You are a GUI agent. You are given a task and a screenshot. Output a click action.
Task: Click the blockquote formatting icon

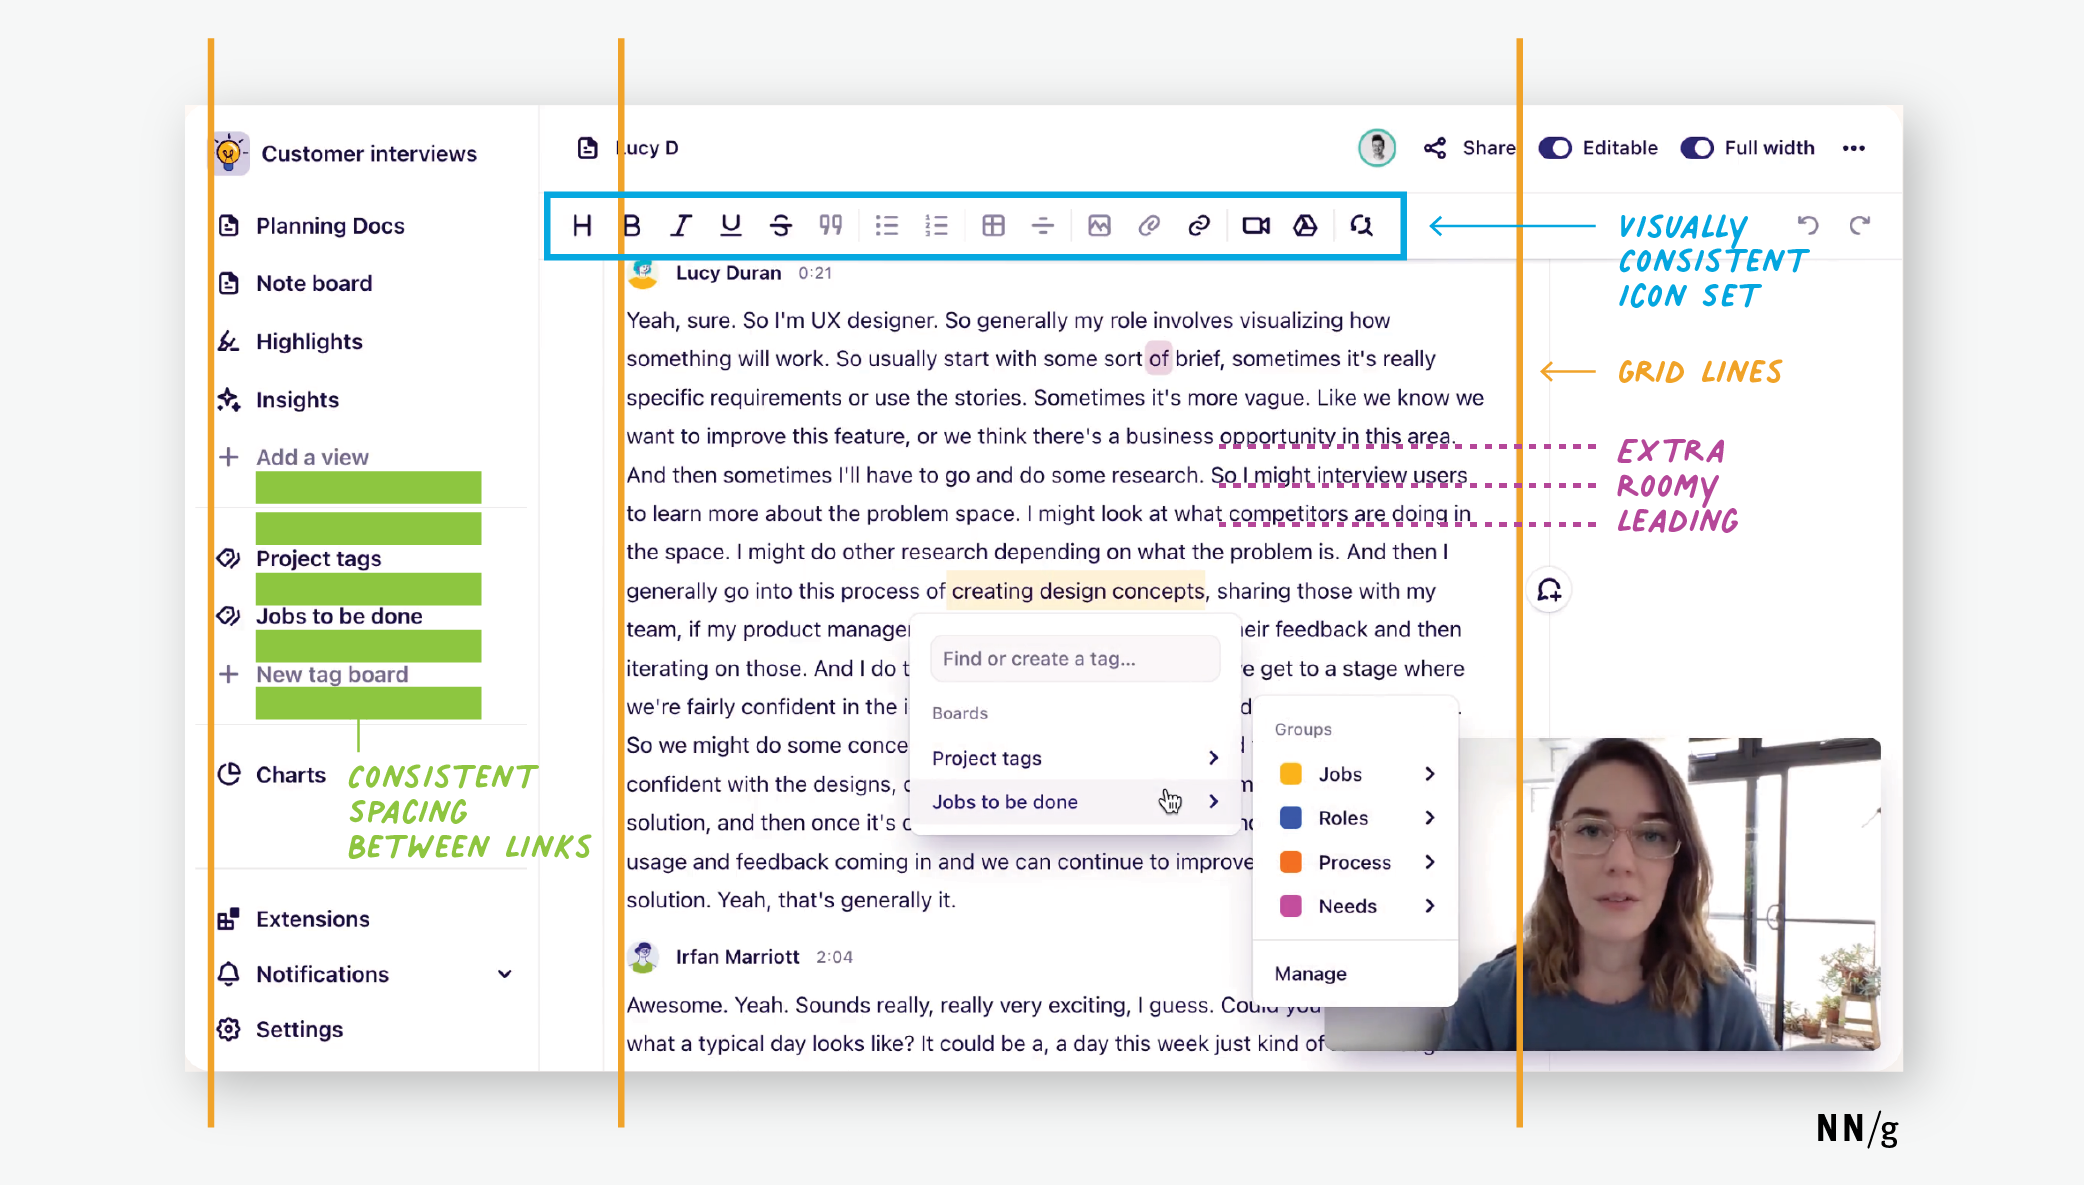pos(827,226)
